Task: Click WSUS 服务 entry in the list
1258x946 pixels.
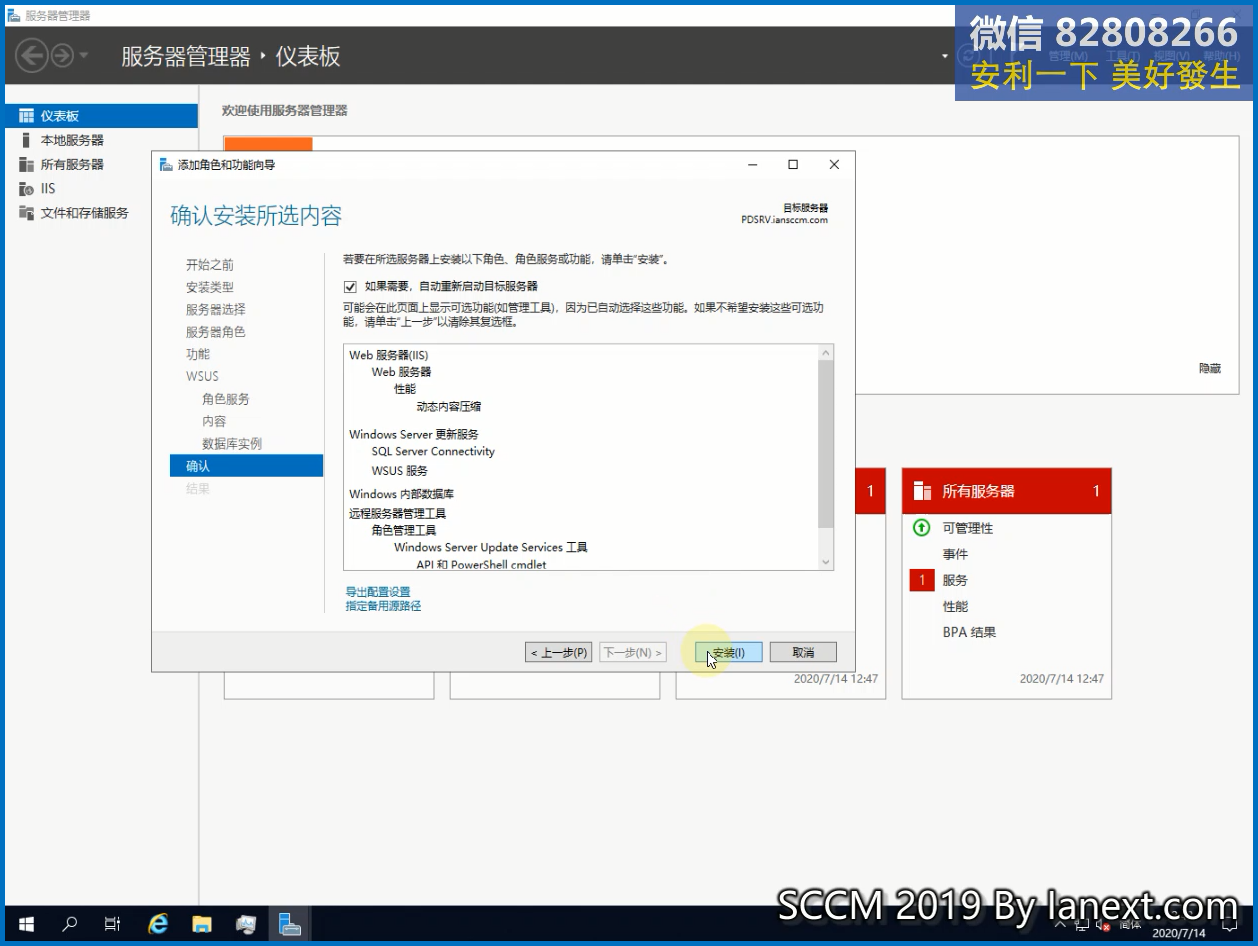Action: click(x=399, y=471)
